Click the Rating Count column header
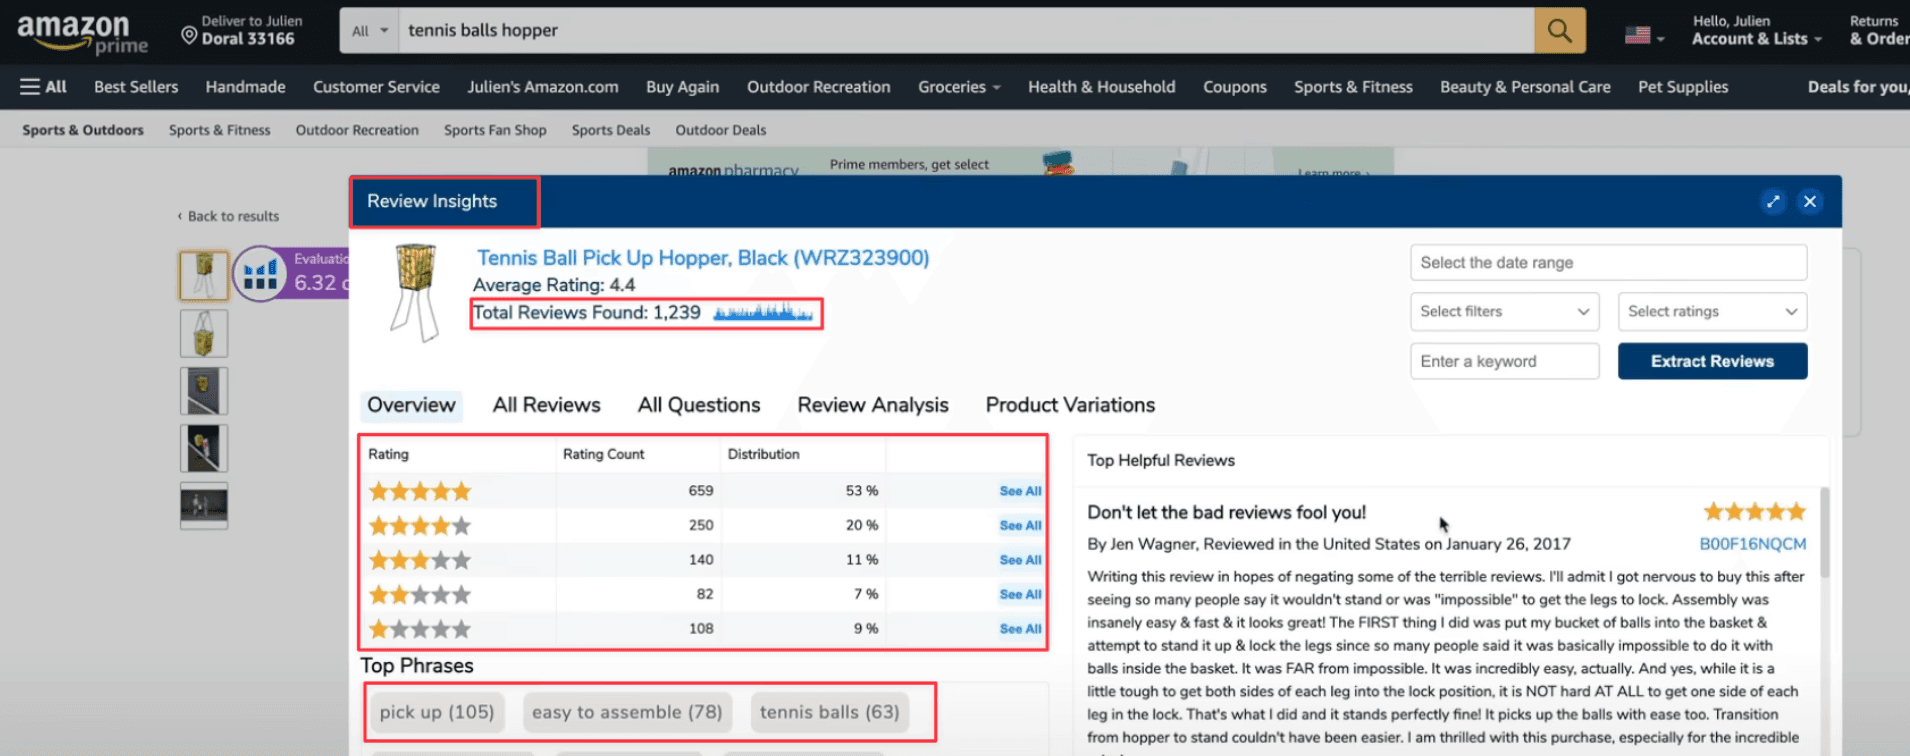 (603, 454)
